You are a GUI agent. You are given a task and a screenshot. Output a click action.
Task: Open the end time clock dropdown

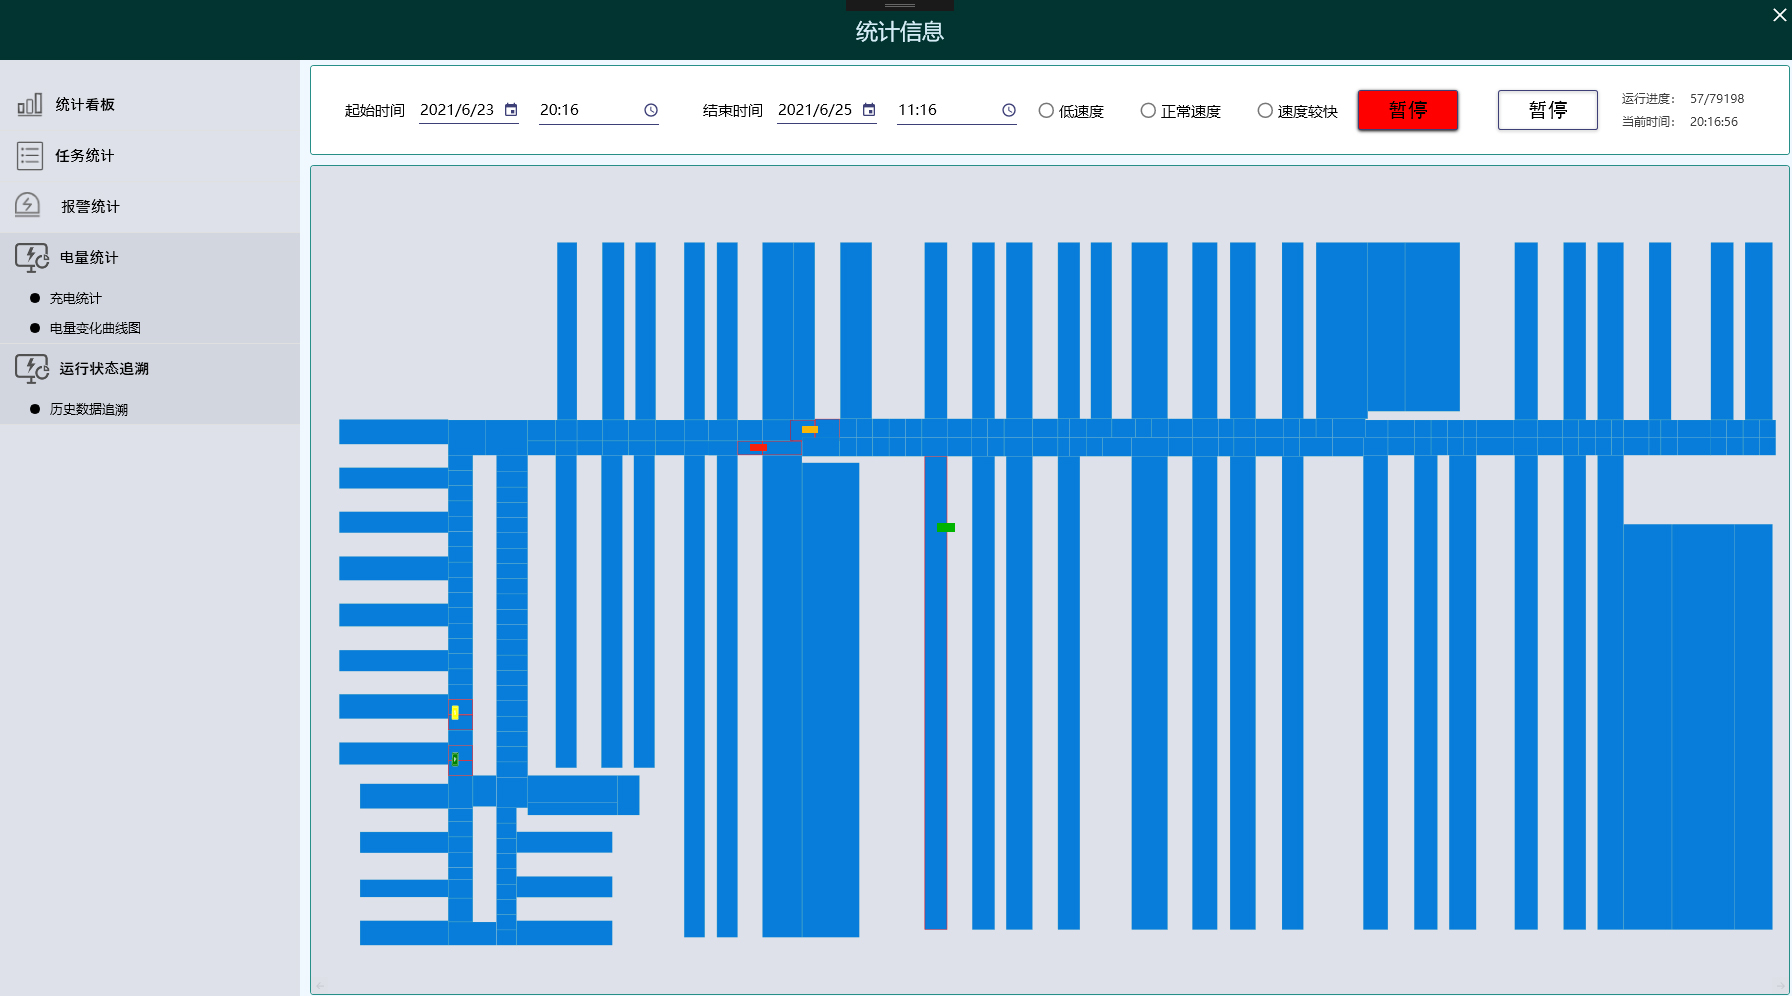coord(1009,110)
